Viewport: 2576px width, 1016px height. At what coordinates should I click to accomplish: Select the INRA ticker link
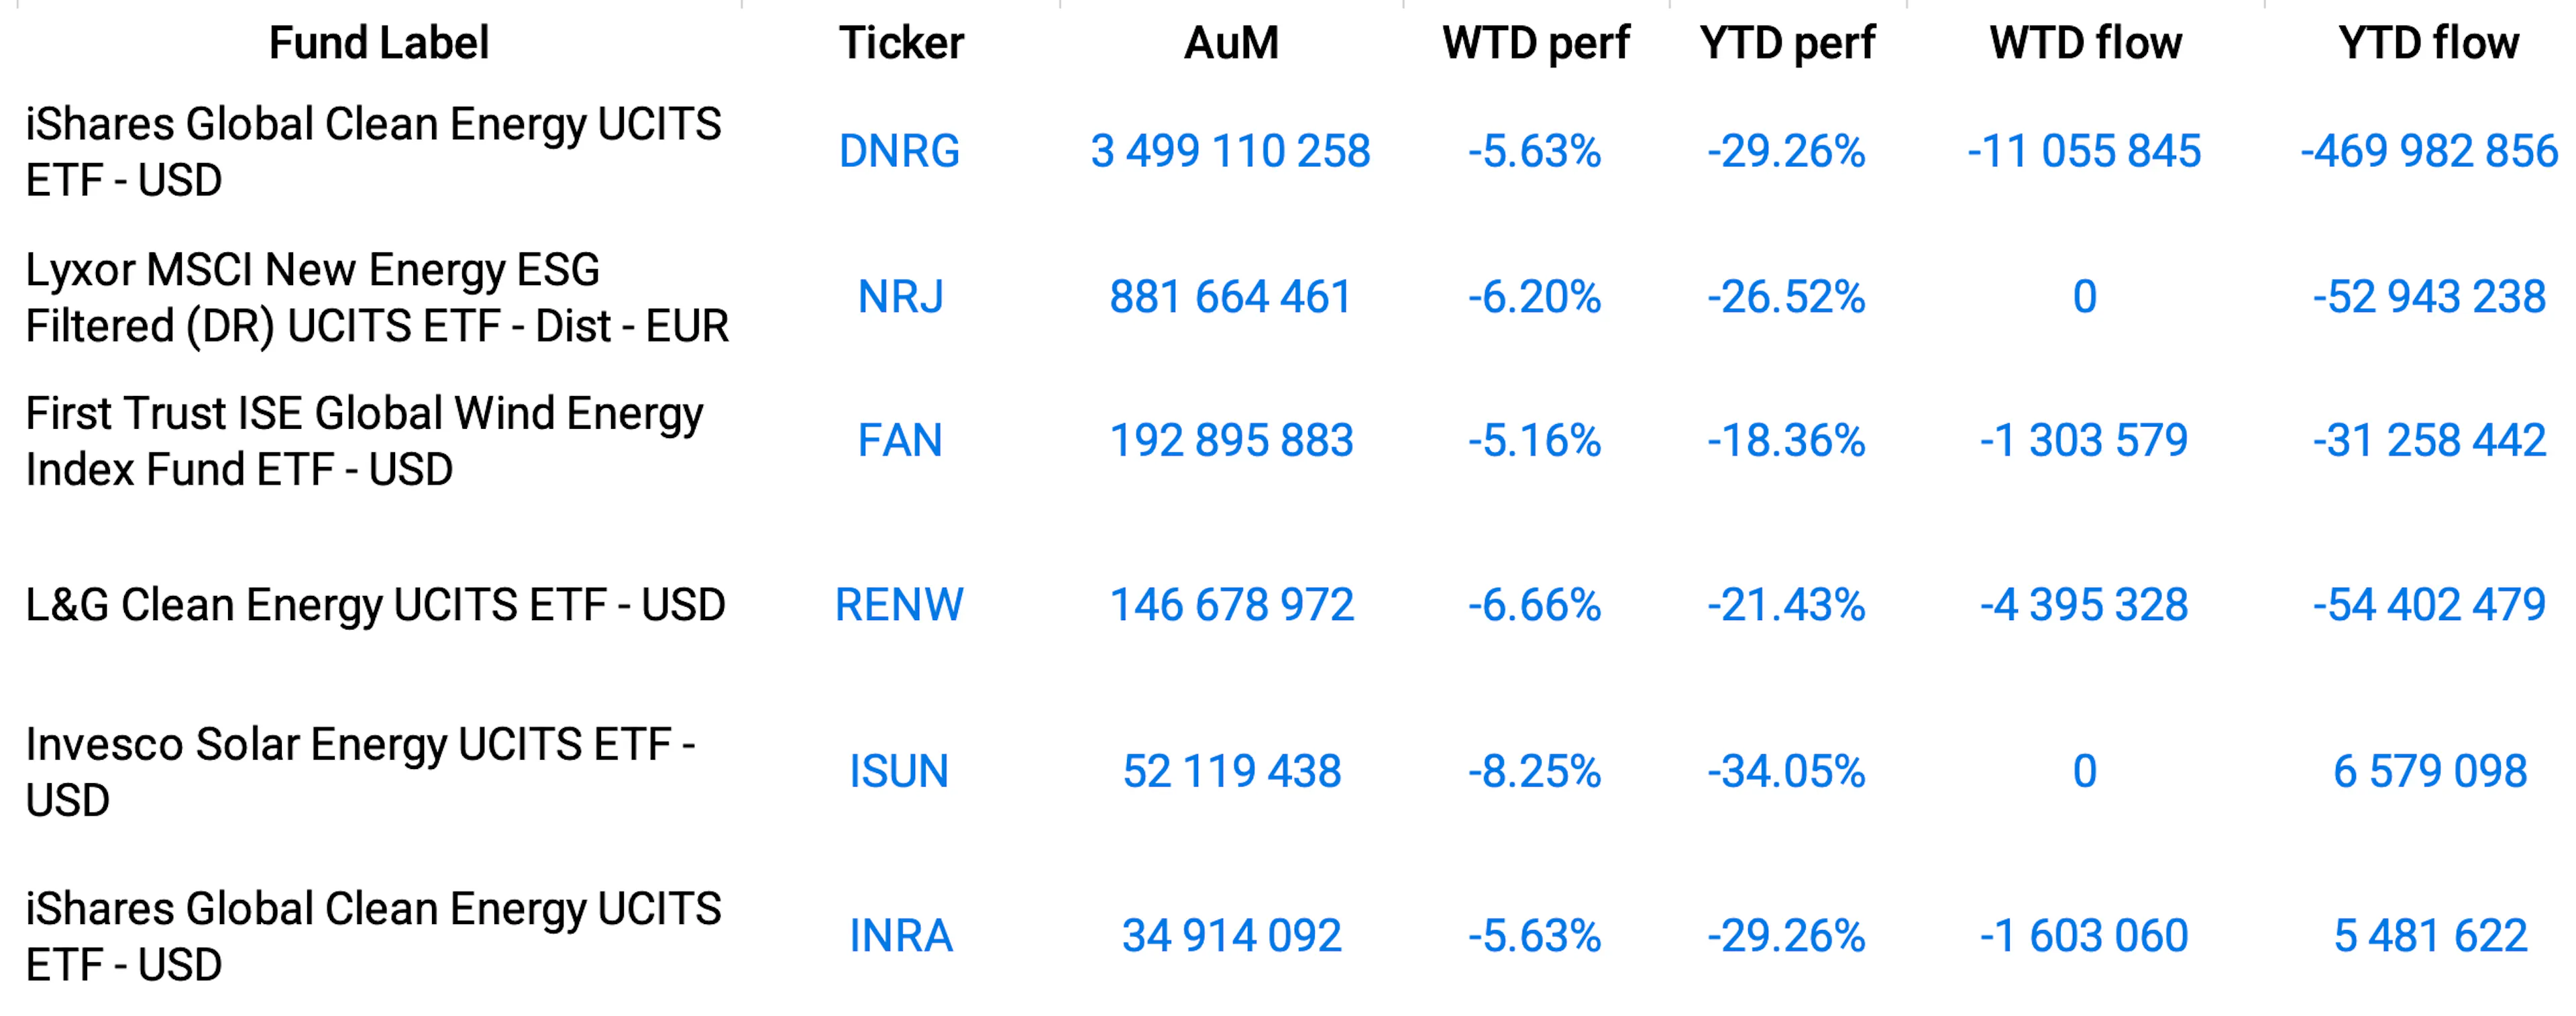900,936
